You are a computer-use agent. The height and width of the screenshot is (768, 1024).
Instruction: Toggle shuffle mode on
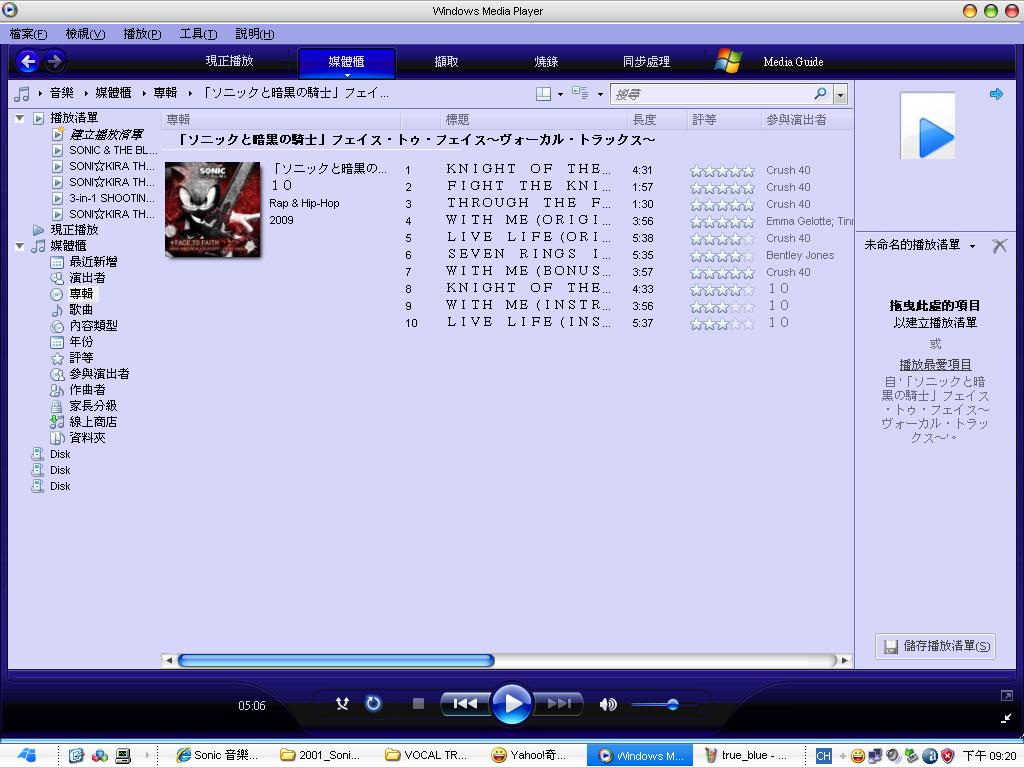pos(342,704)
